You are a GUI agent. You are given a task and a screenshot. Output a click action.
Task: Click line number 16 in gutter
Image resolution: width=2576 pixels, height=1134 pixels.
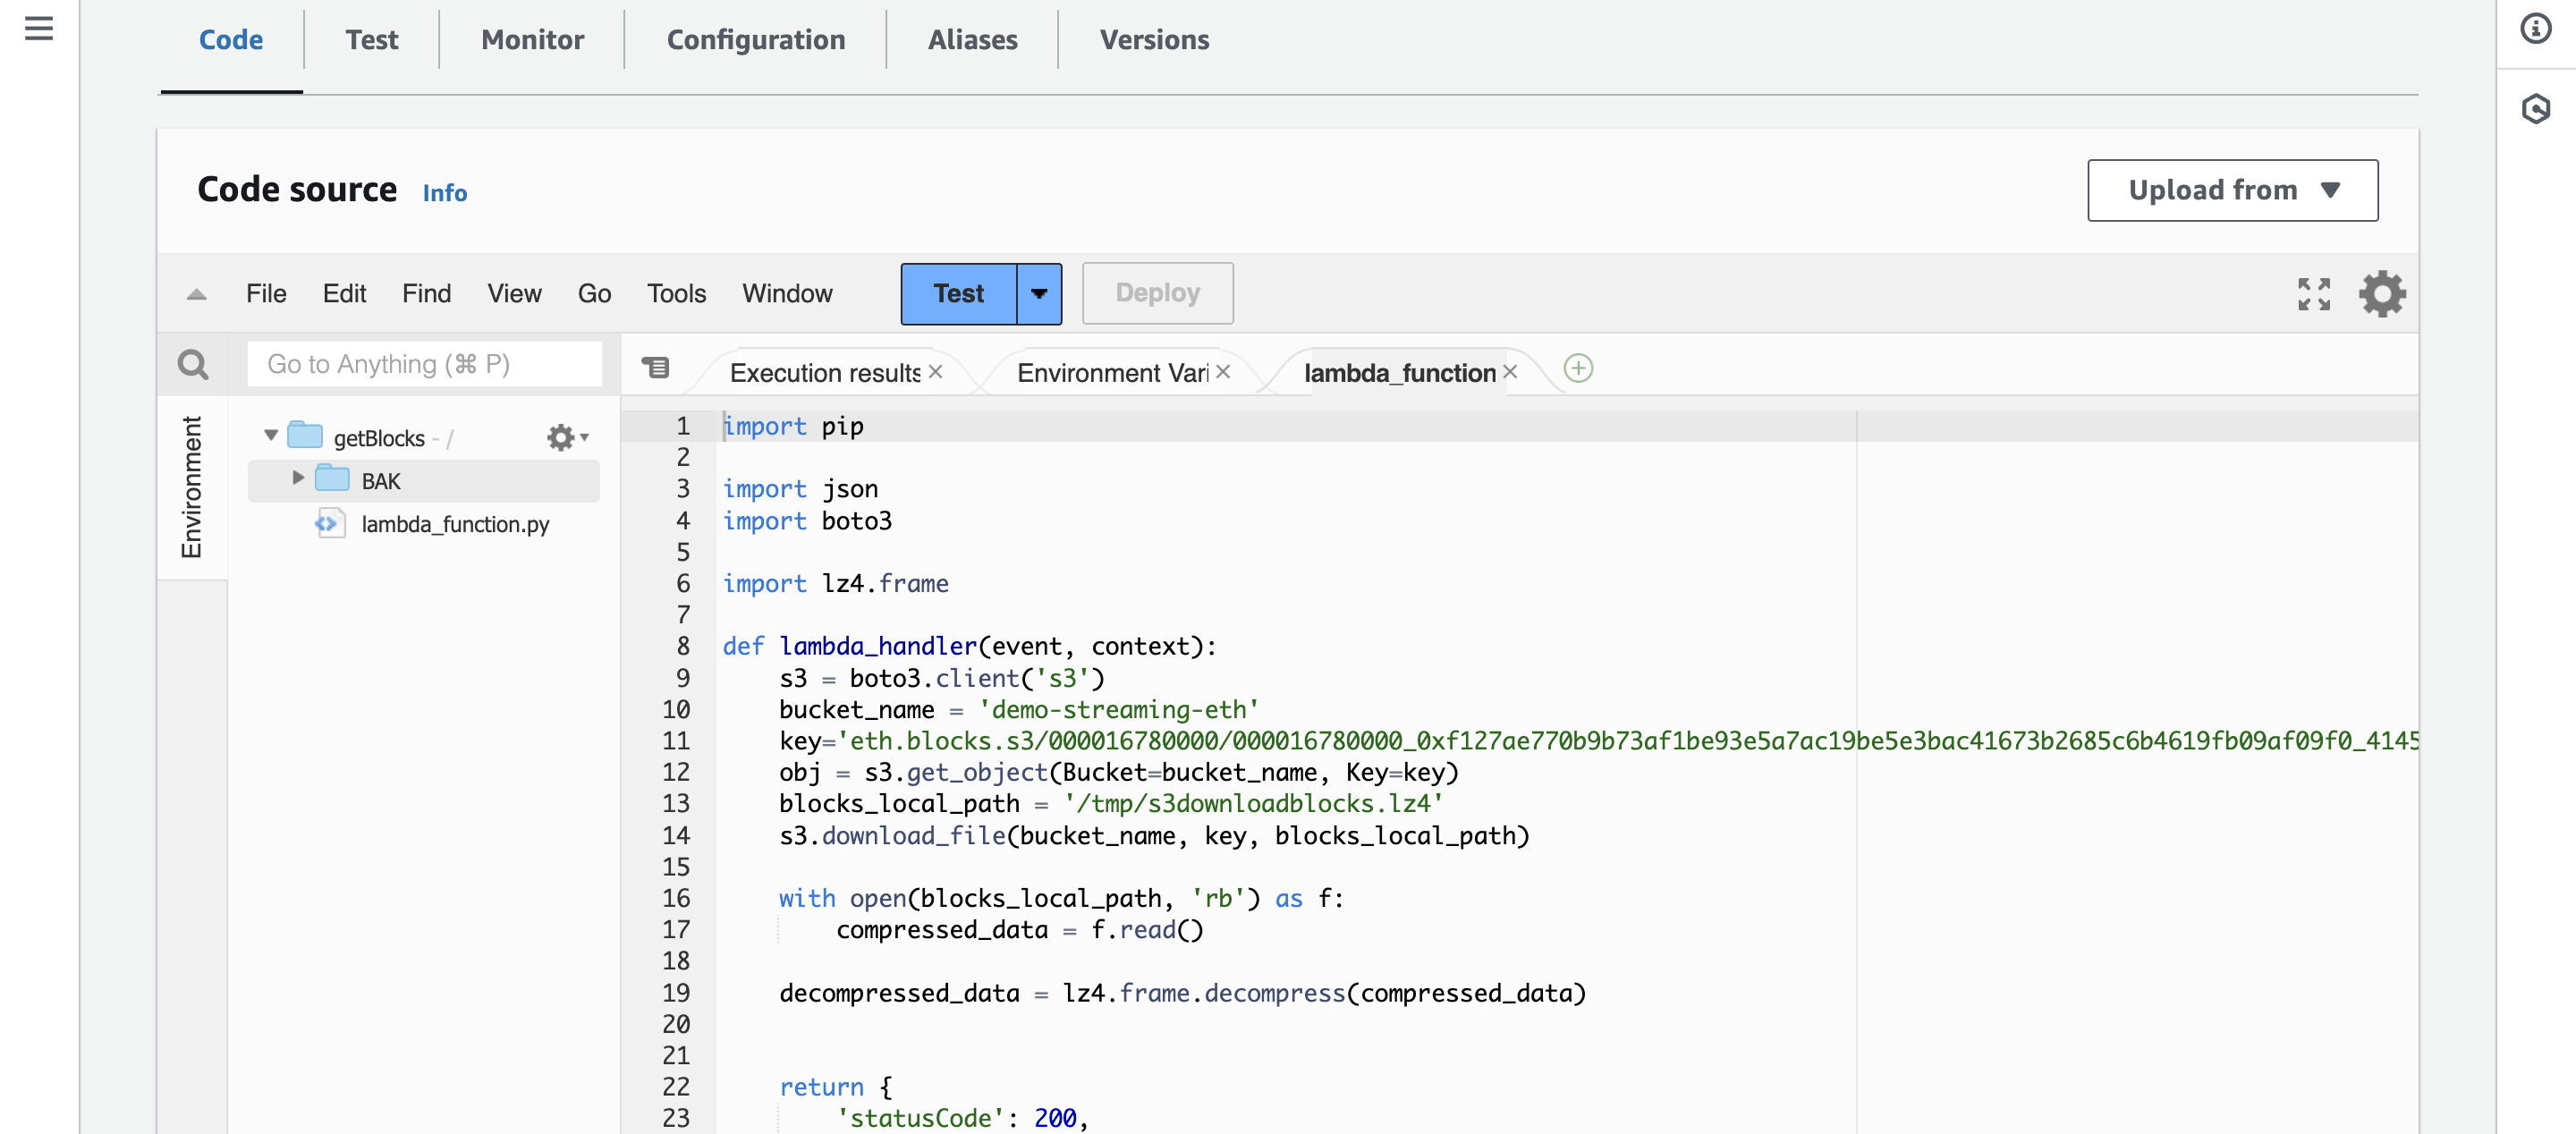pyautogui.click(x=676, y=898)
